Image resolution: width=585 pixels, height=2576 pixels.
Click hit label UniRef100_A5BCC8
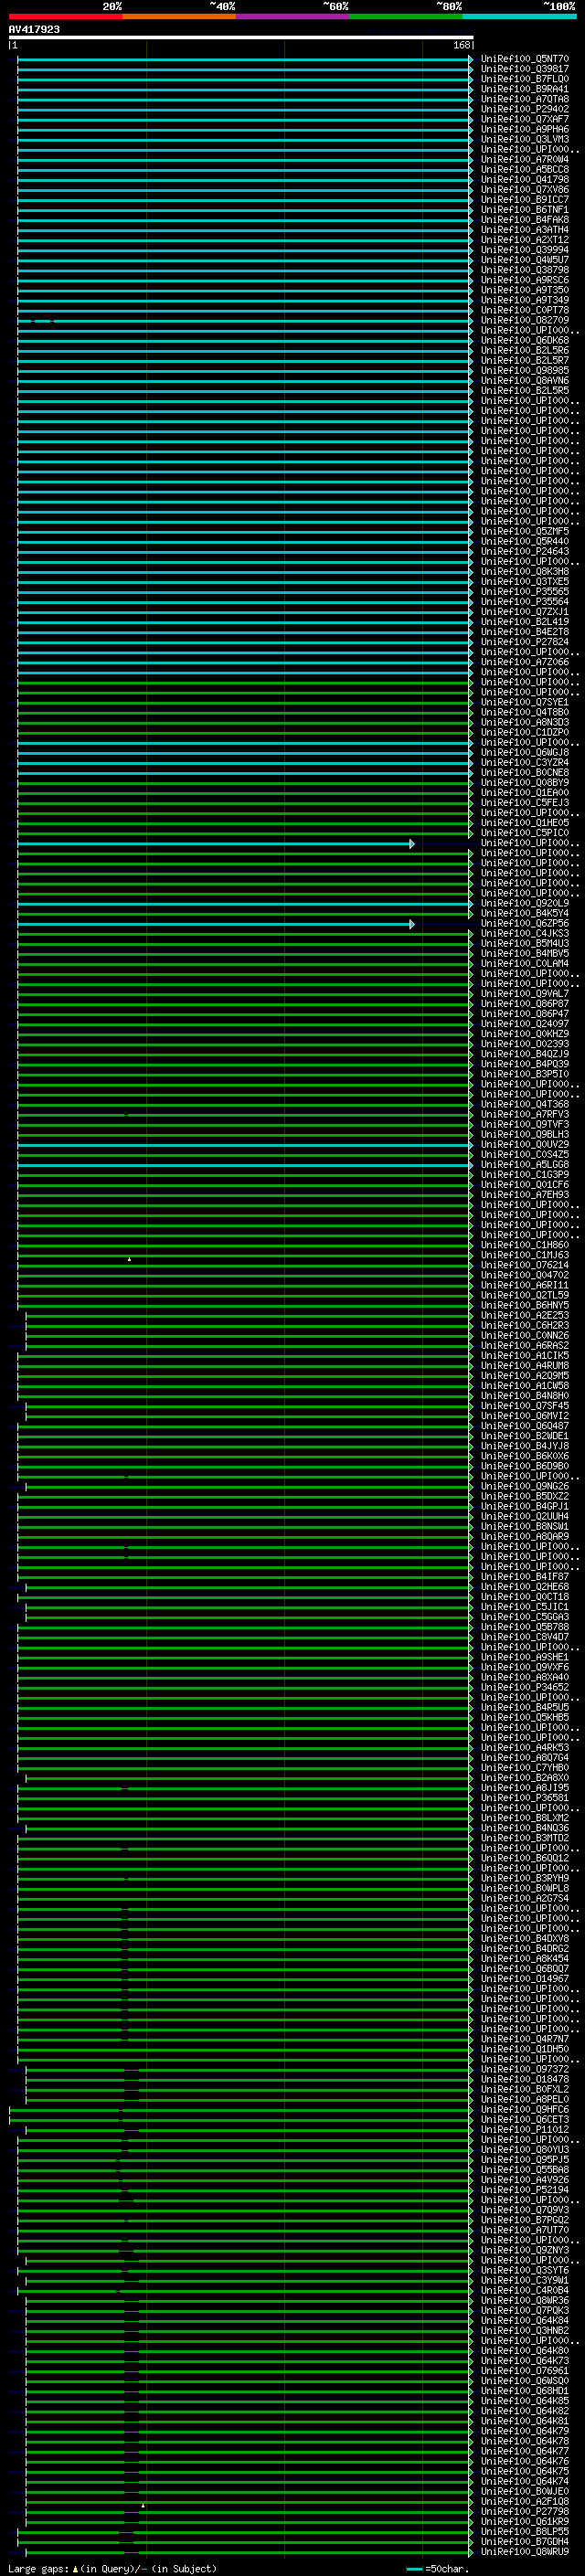[525, 169]
